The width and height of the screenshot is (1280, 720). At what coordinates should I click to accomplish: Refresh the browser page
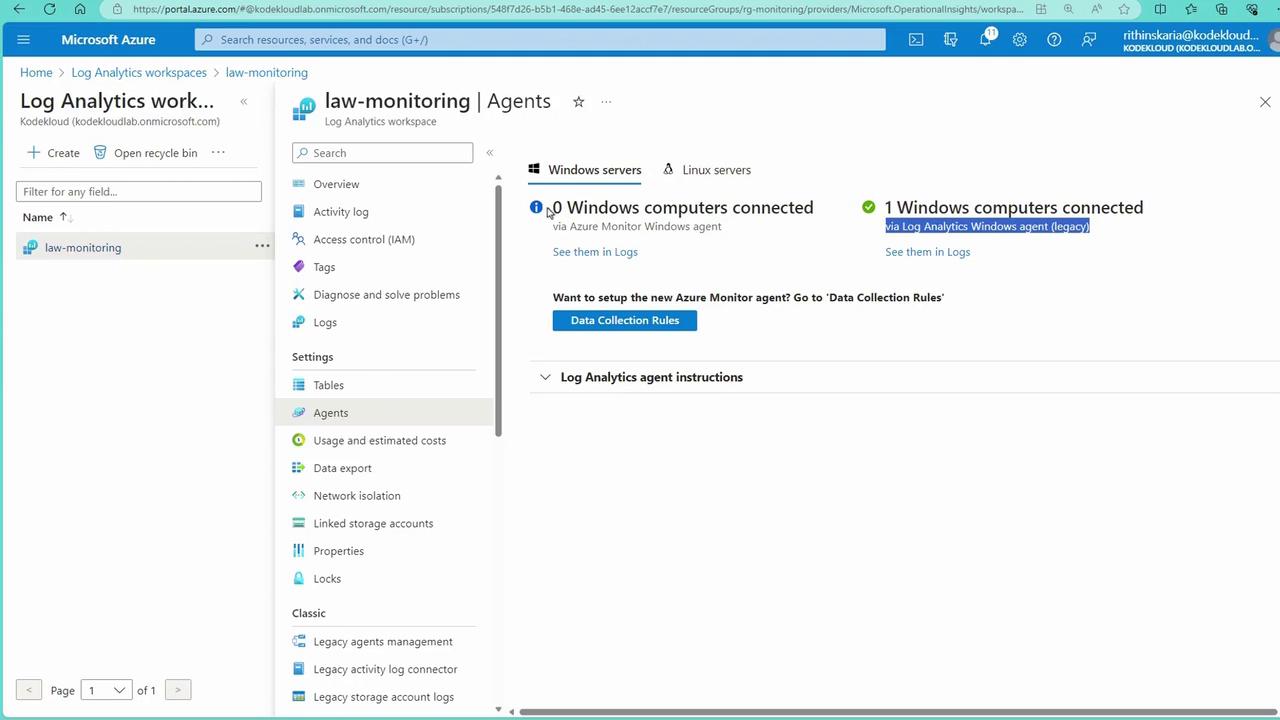pos(49,9)
